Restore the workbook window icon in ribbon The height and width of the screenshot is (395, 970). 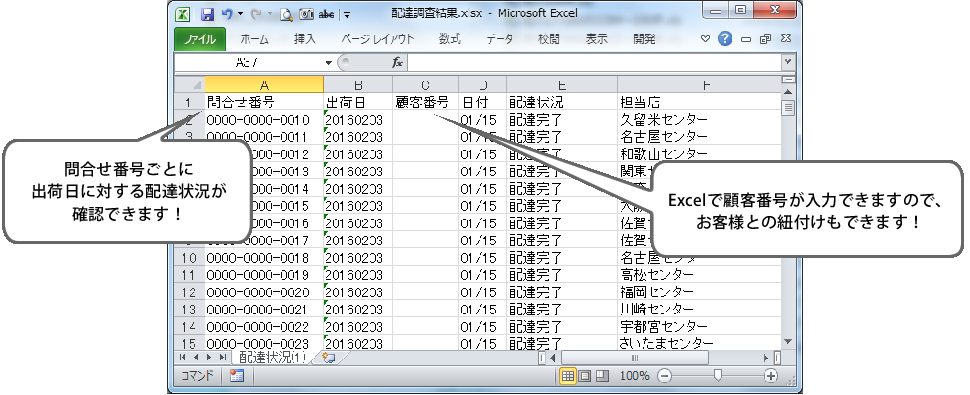[766, 40]
